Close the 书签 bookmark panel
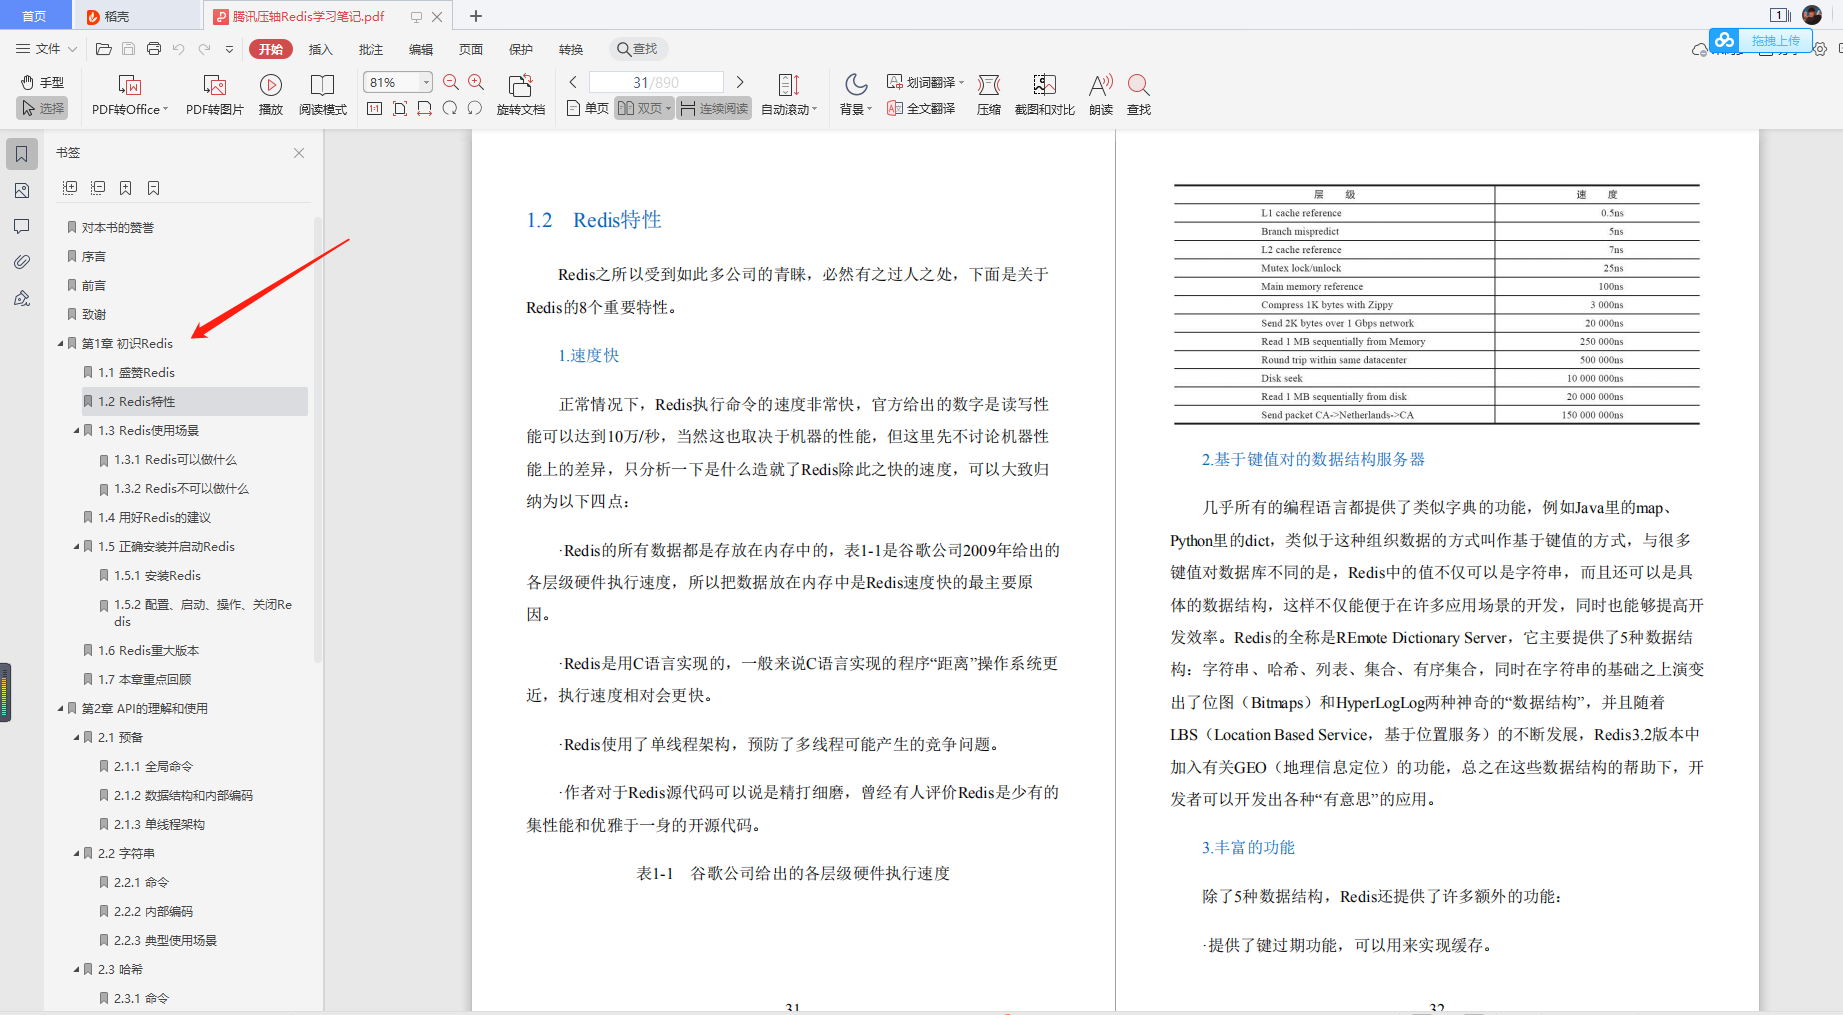This screenshot has height=1015, width=1843. (299, 153)
